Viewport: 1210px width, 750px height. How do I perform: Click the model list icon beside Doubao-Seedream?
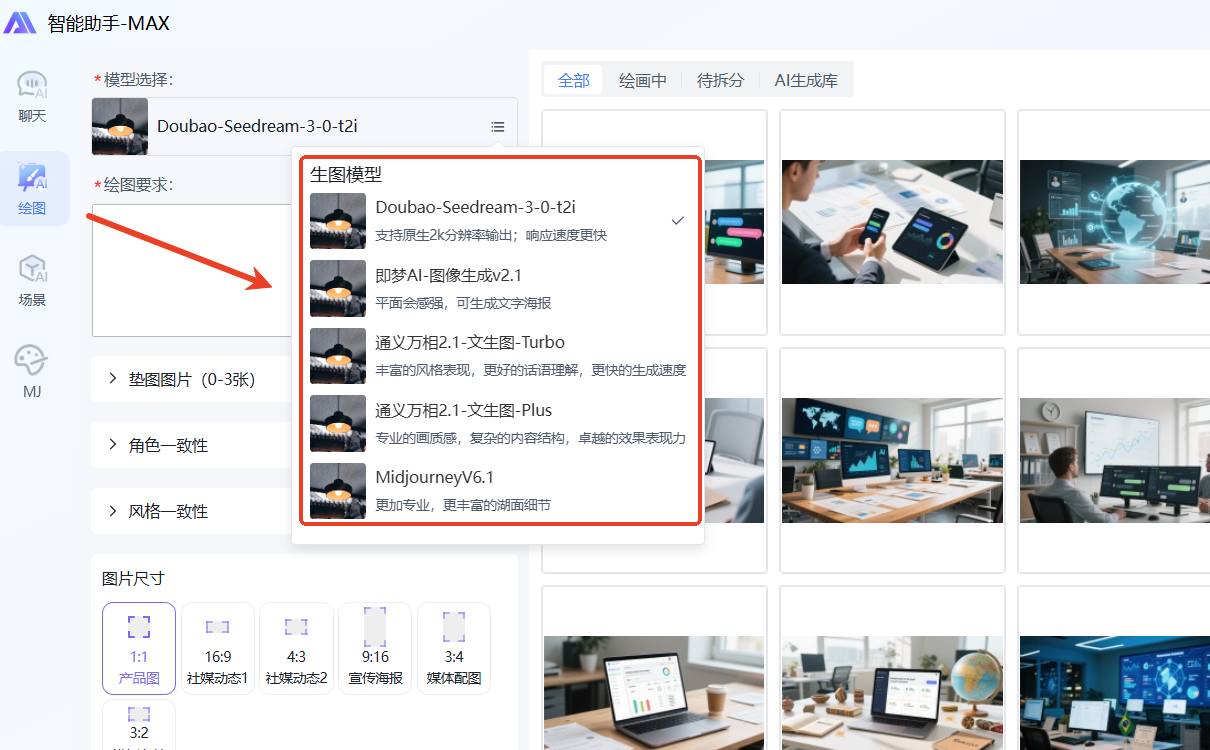497,127
